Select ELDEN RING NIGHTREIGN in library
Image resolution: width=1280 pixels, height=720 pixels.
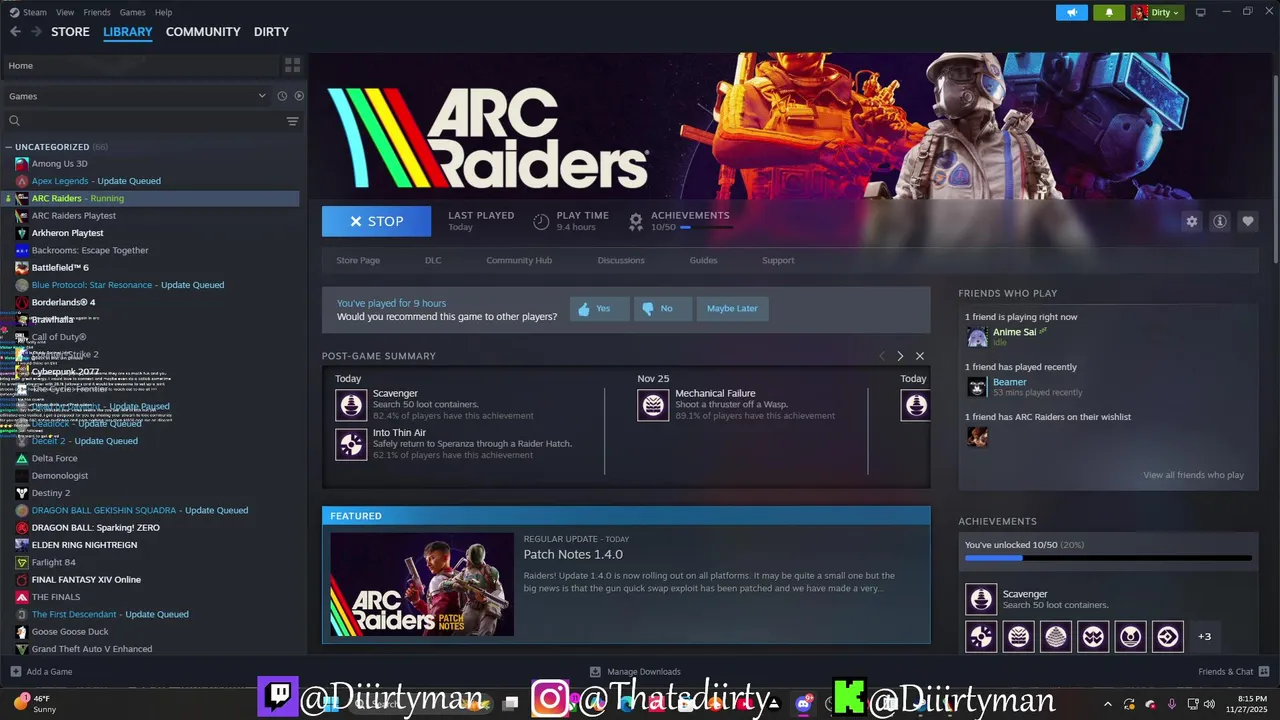84,545
